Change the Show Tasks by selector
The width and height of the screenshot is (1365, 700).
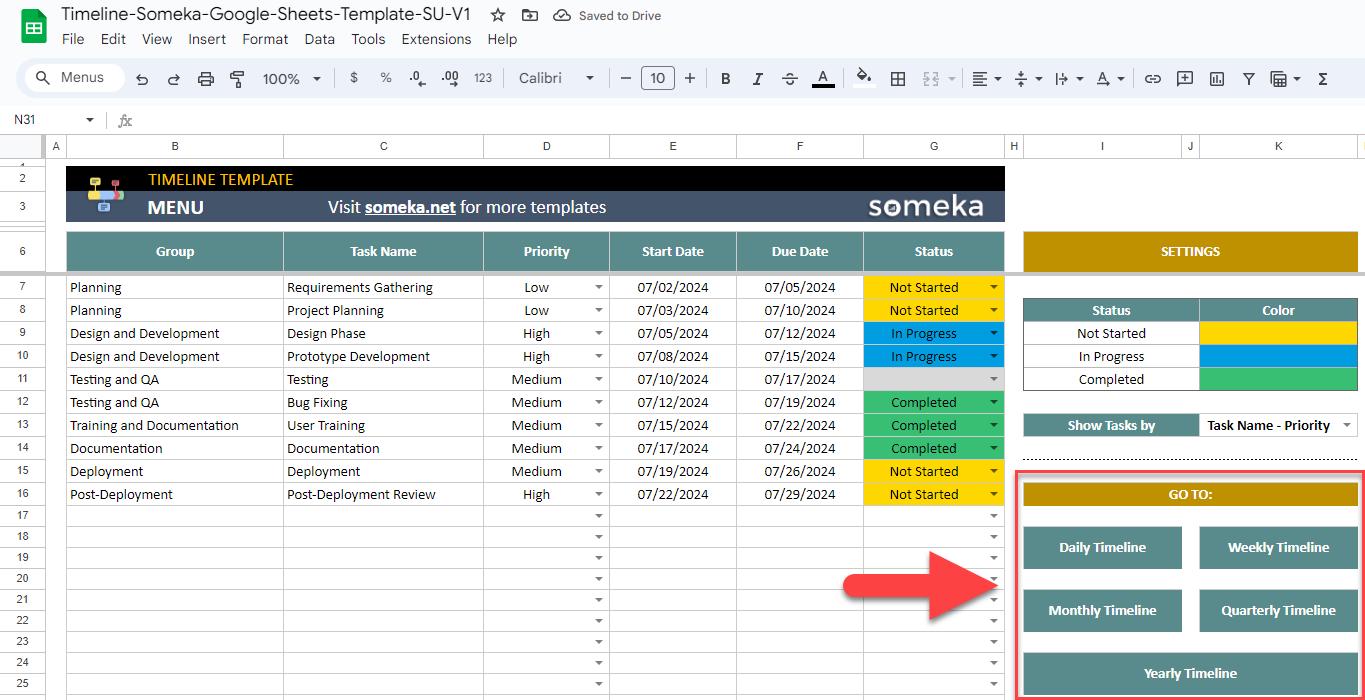coord(1278,424)
